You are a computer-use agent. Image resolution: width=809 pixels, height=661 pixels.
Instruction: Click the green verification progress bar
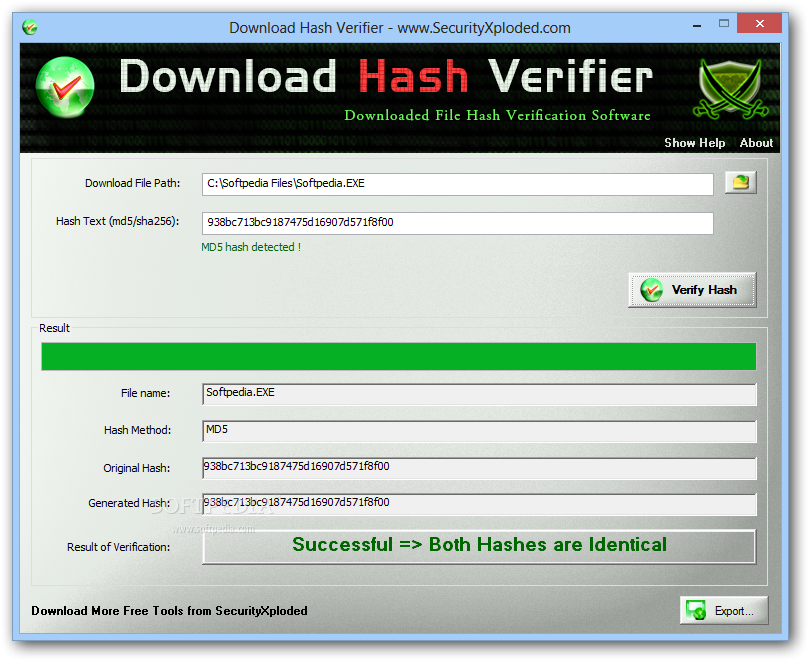[398, 356]
